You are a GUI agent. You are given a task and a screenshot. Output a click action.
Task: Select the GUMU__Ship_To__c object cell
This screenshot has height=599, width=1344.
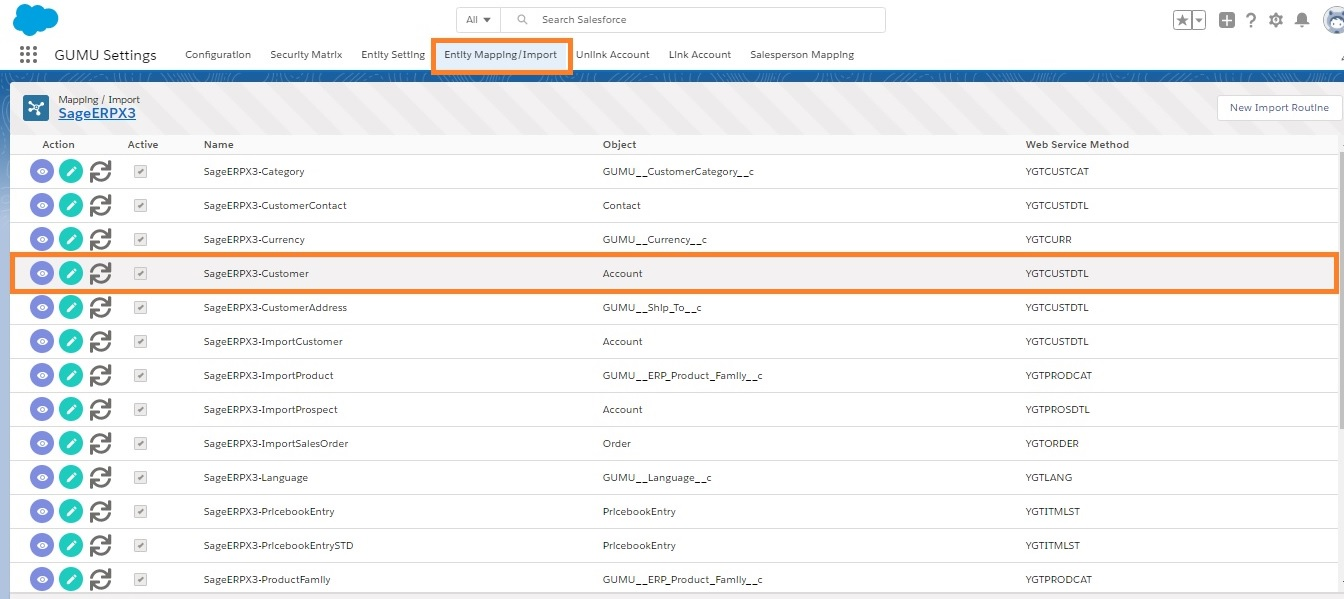click(x=652, y=308)
